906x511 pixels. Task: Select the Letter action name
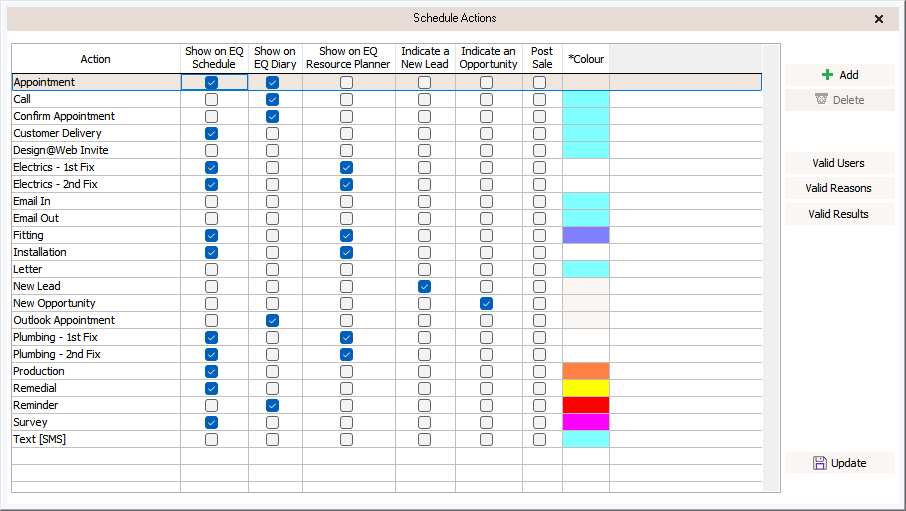point(28,269)
